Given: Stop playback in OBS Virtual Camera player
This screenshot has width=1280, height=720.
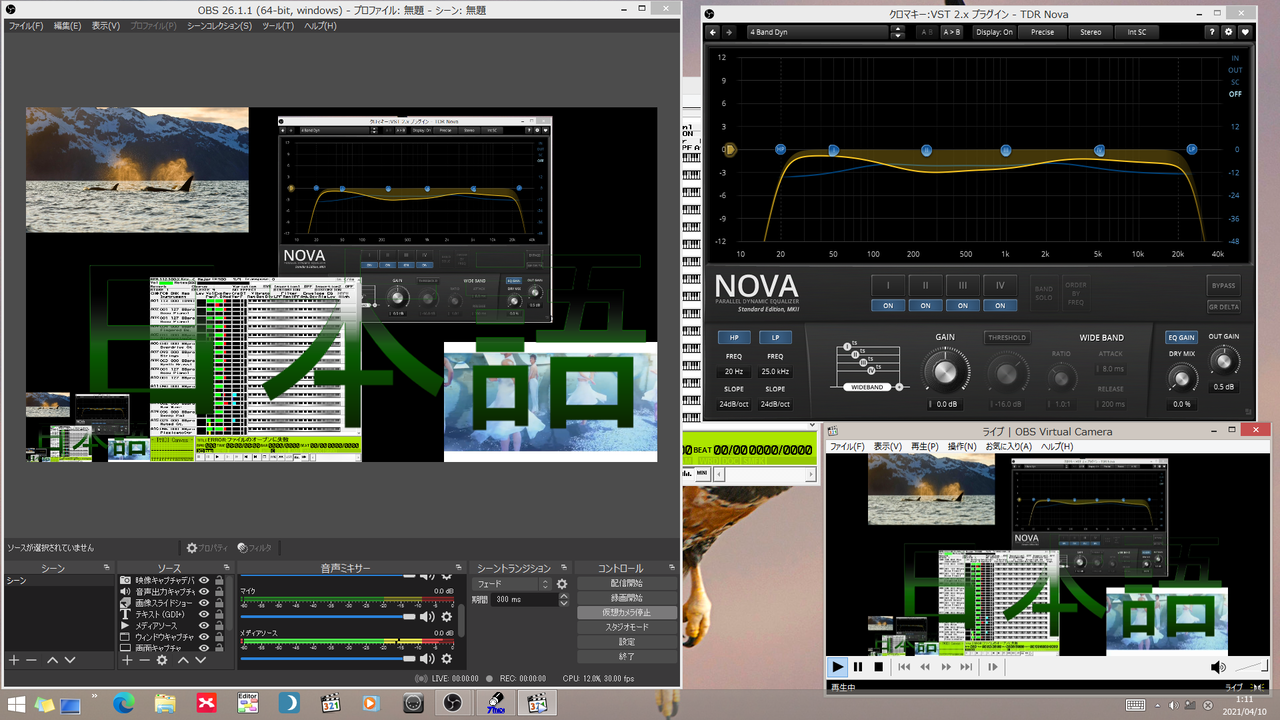Looking at the screenshot, I should tap(878, 667).
